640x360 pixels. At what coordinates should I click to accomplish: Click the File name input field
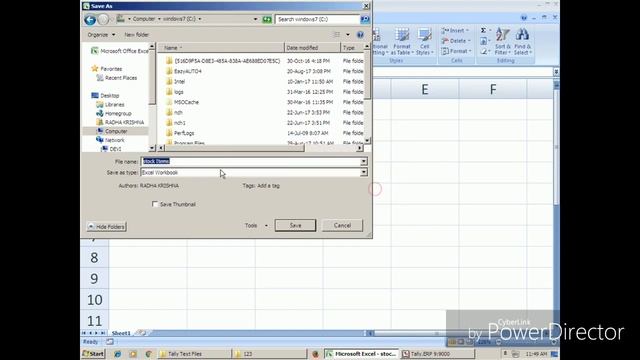[x=250, y=162]
